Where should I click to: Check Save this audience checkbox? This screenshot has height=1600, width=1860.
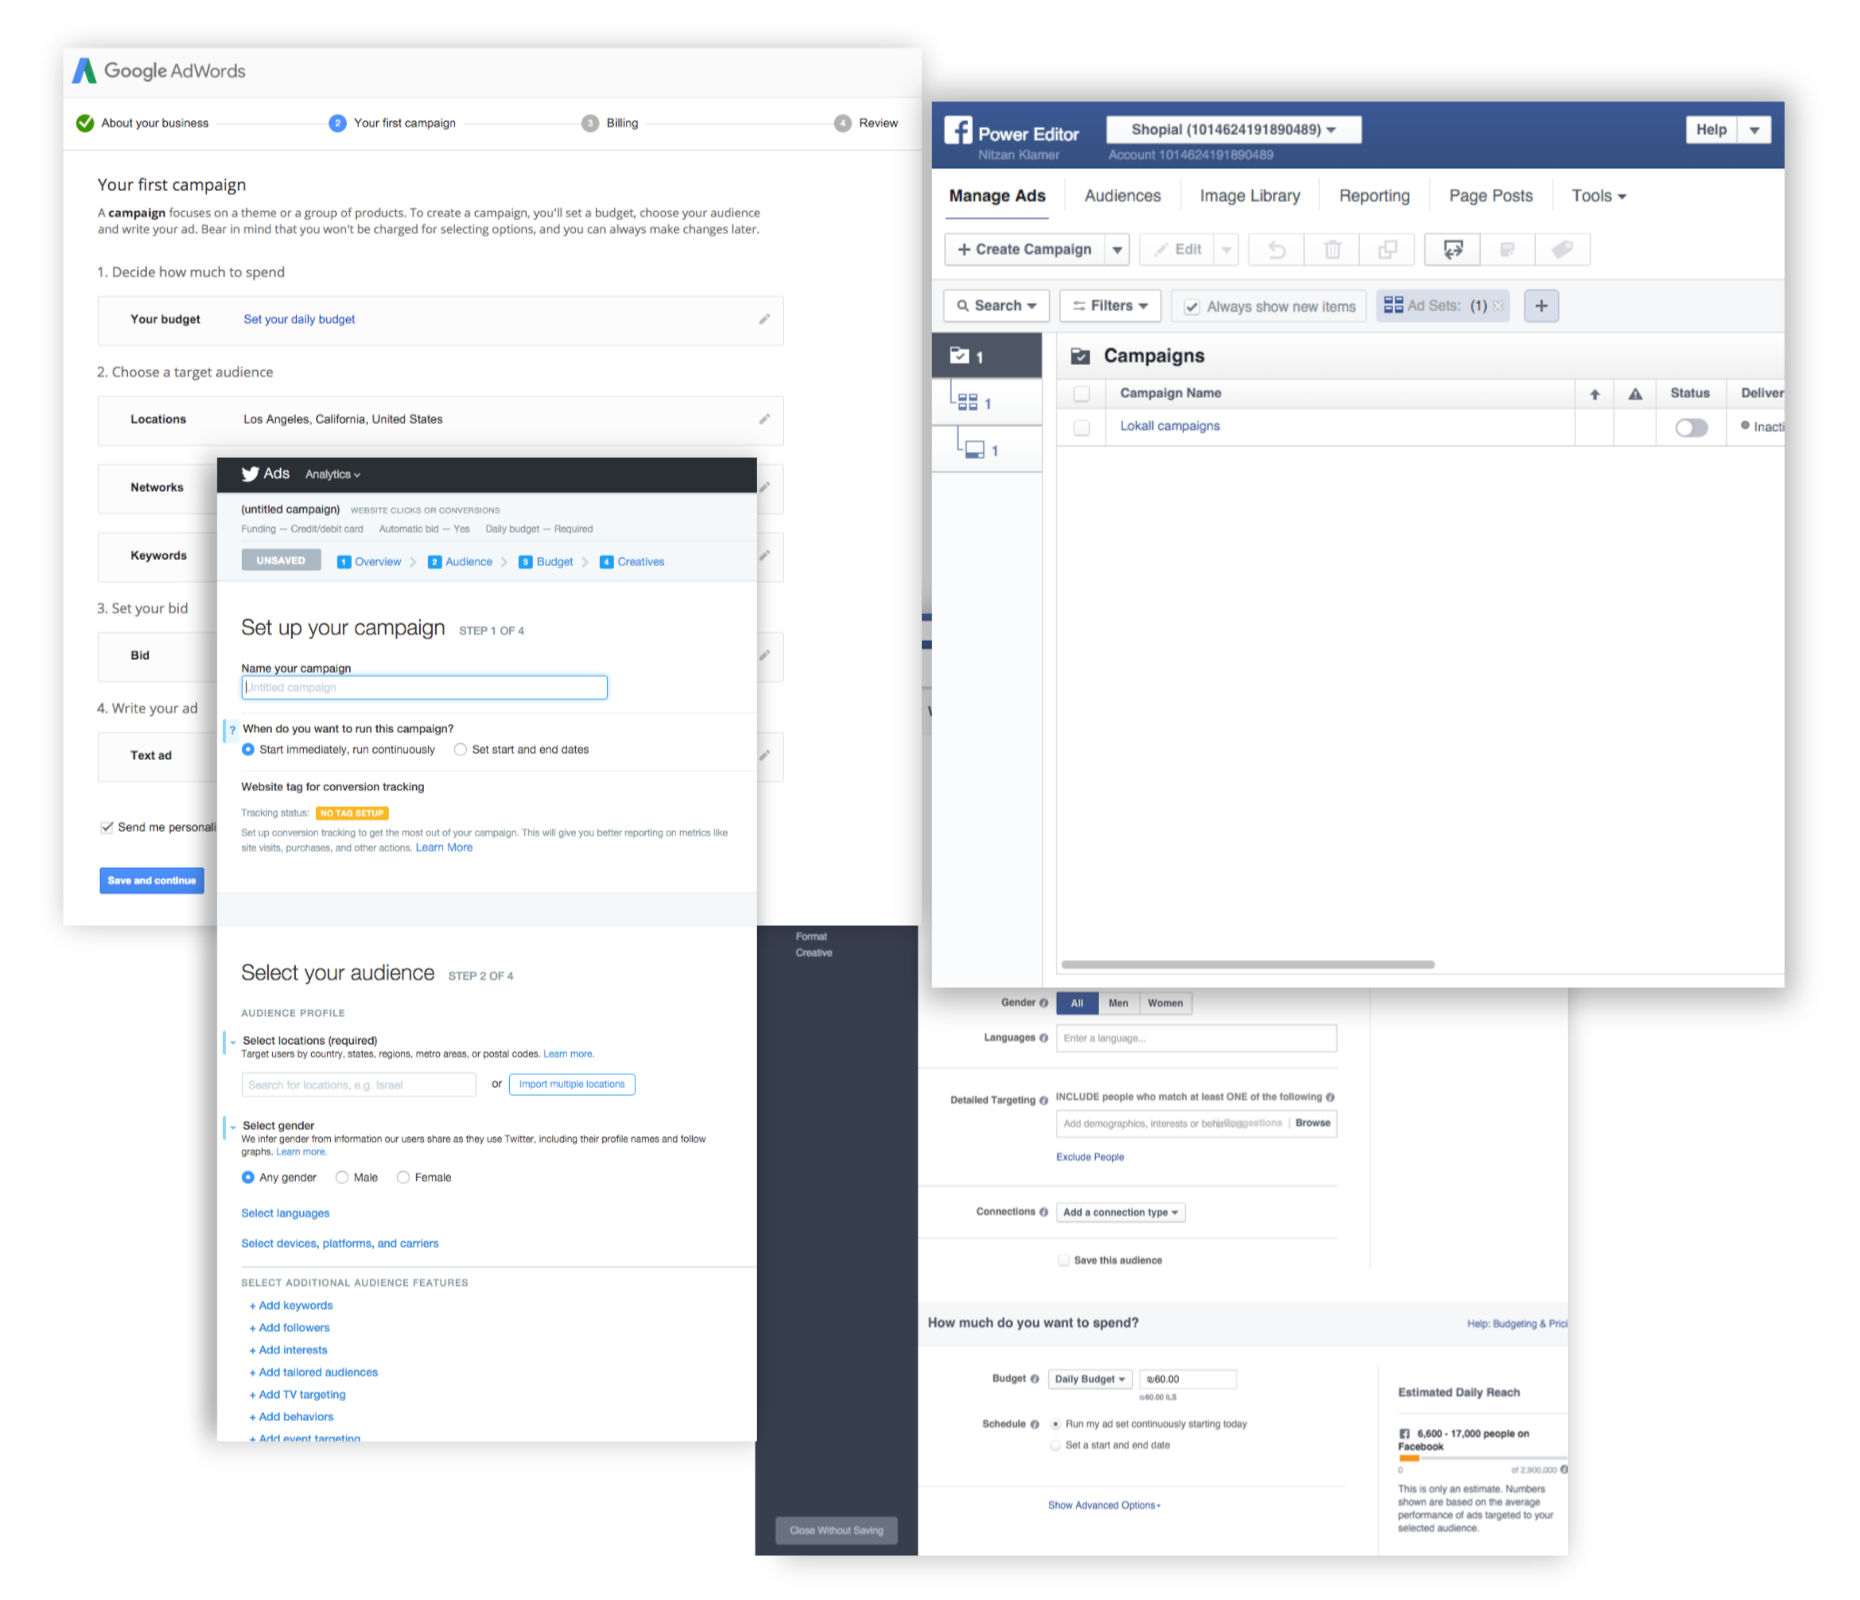[x=1063, y=1261]
